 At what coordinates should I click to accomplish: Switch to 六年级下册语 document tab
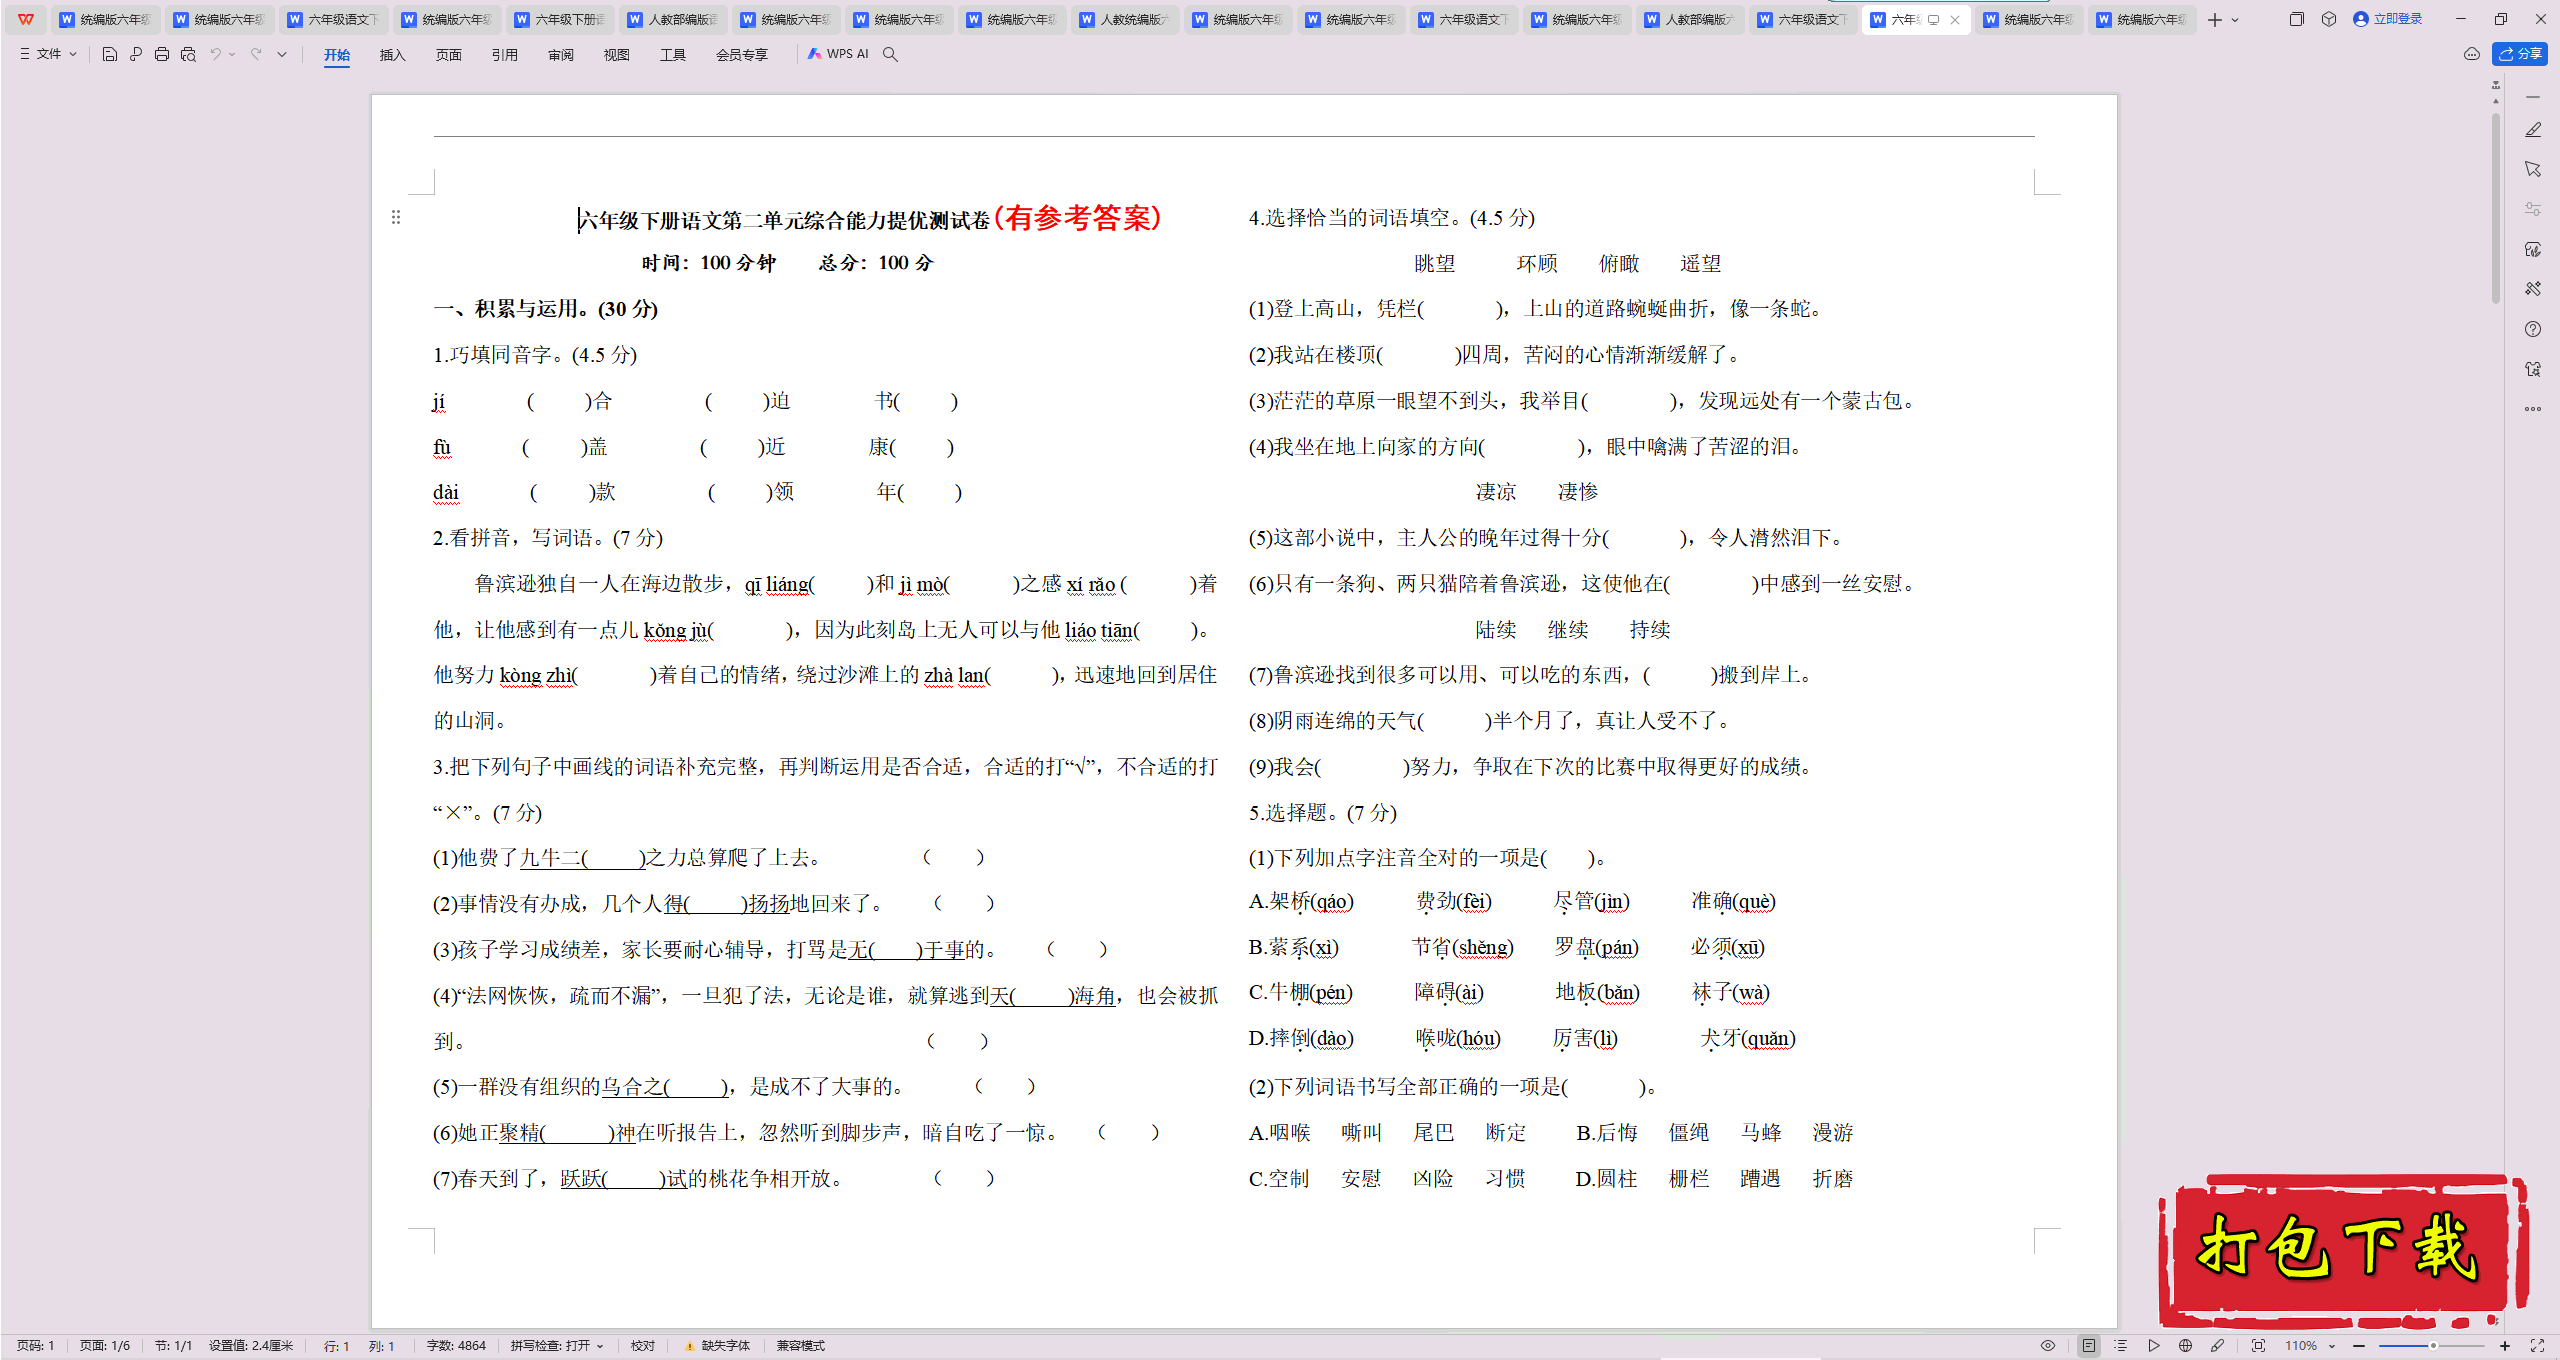coord(558,20)
